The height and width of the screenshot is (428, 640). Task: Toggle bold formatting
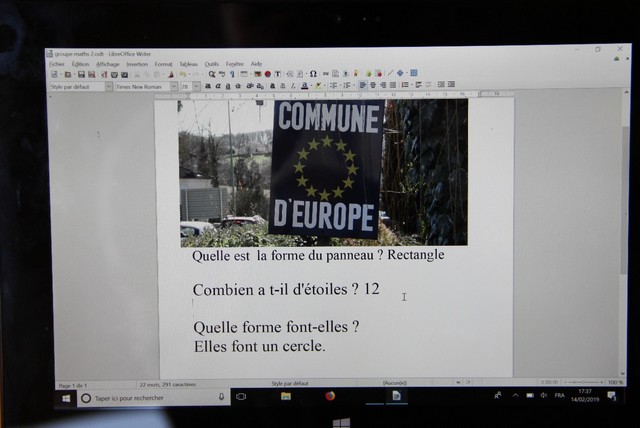tap(207, 86)
